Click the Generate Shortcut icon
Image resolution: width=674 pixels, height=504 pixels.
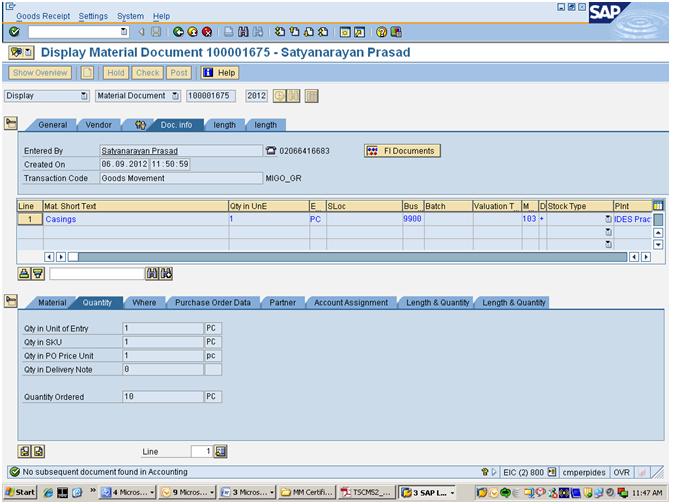point(359,32)
